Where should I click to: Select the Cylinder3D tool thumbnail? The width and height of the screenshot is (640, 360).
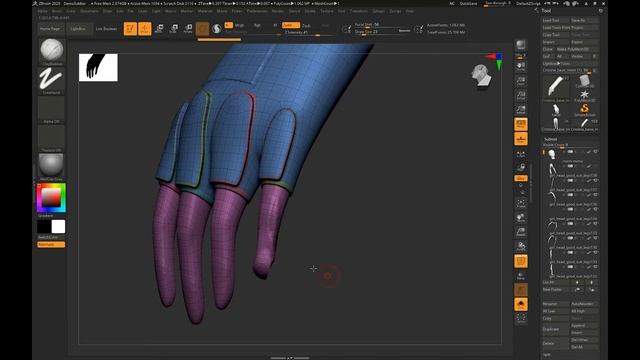[x=584, y=82]
